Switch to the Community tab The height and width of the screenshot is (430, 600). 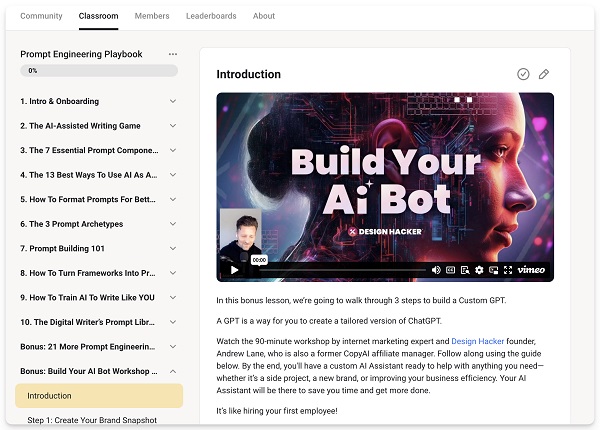tap(41, 16)
